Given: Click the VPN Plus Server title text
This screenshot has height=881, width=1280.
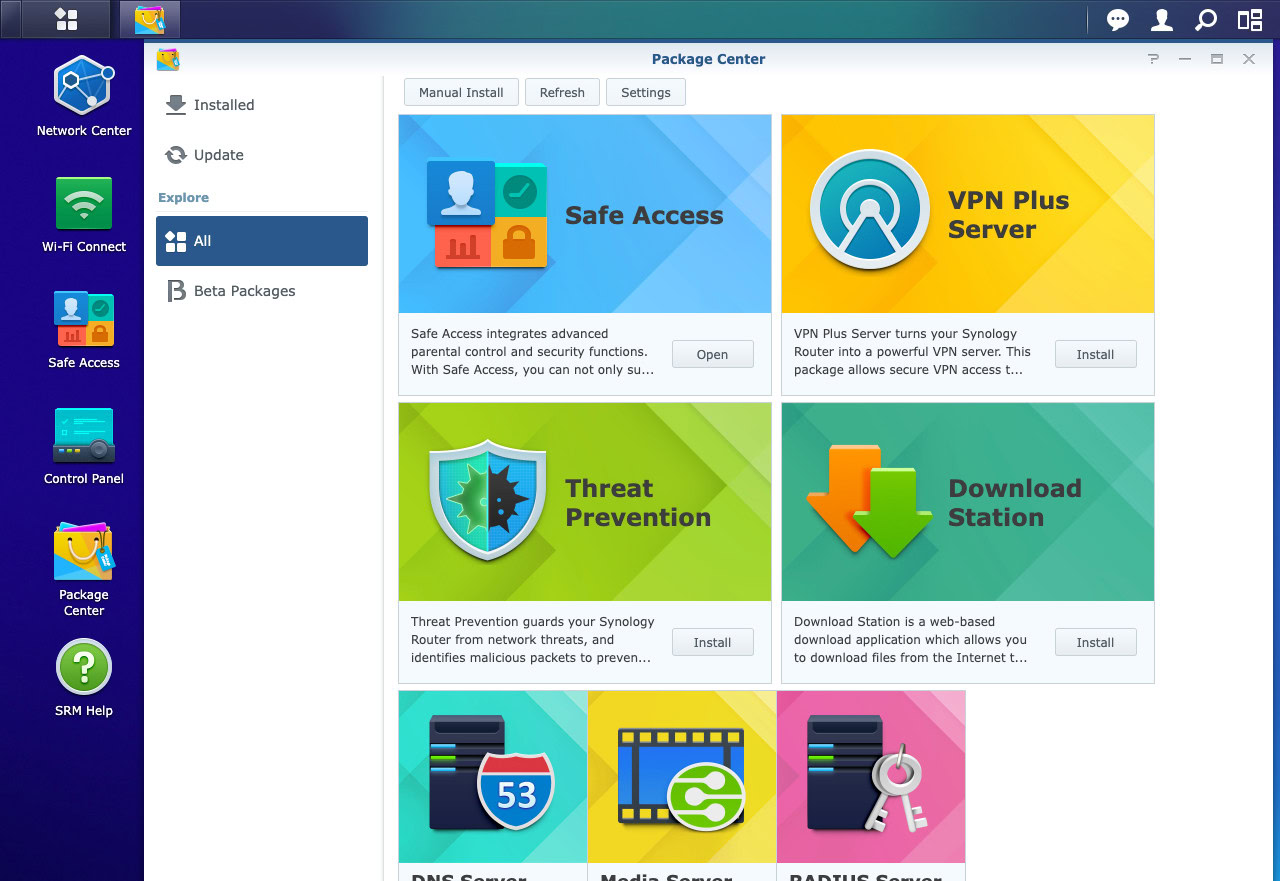Looking at the screenshot, I should coord(1008,215).
